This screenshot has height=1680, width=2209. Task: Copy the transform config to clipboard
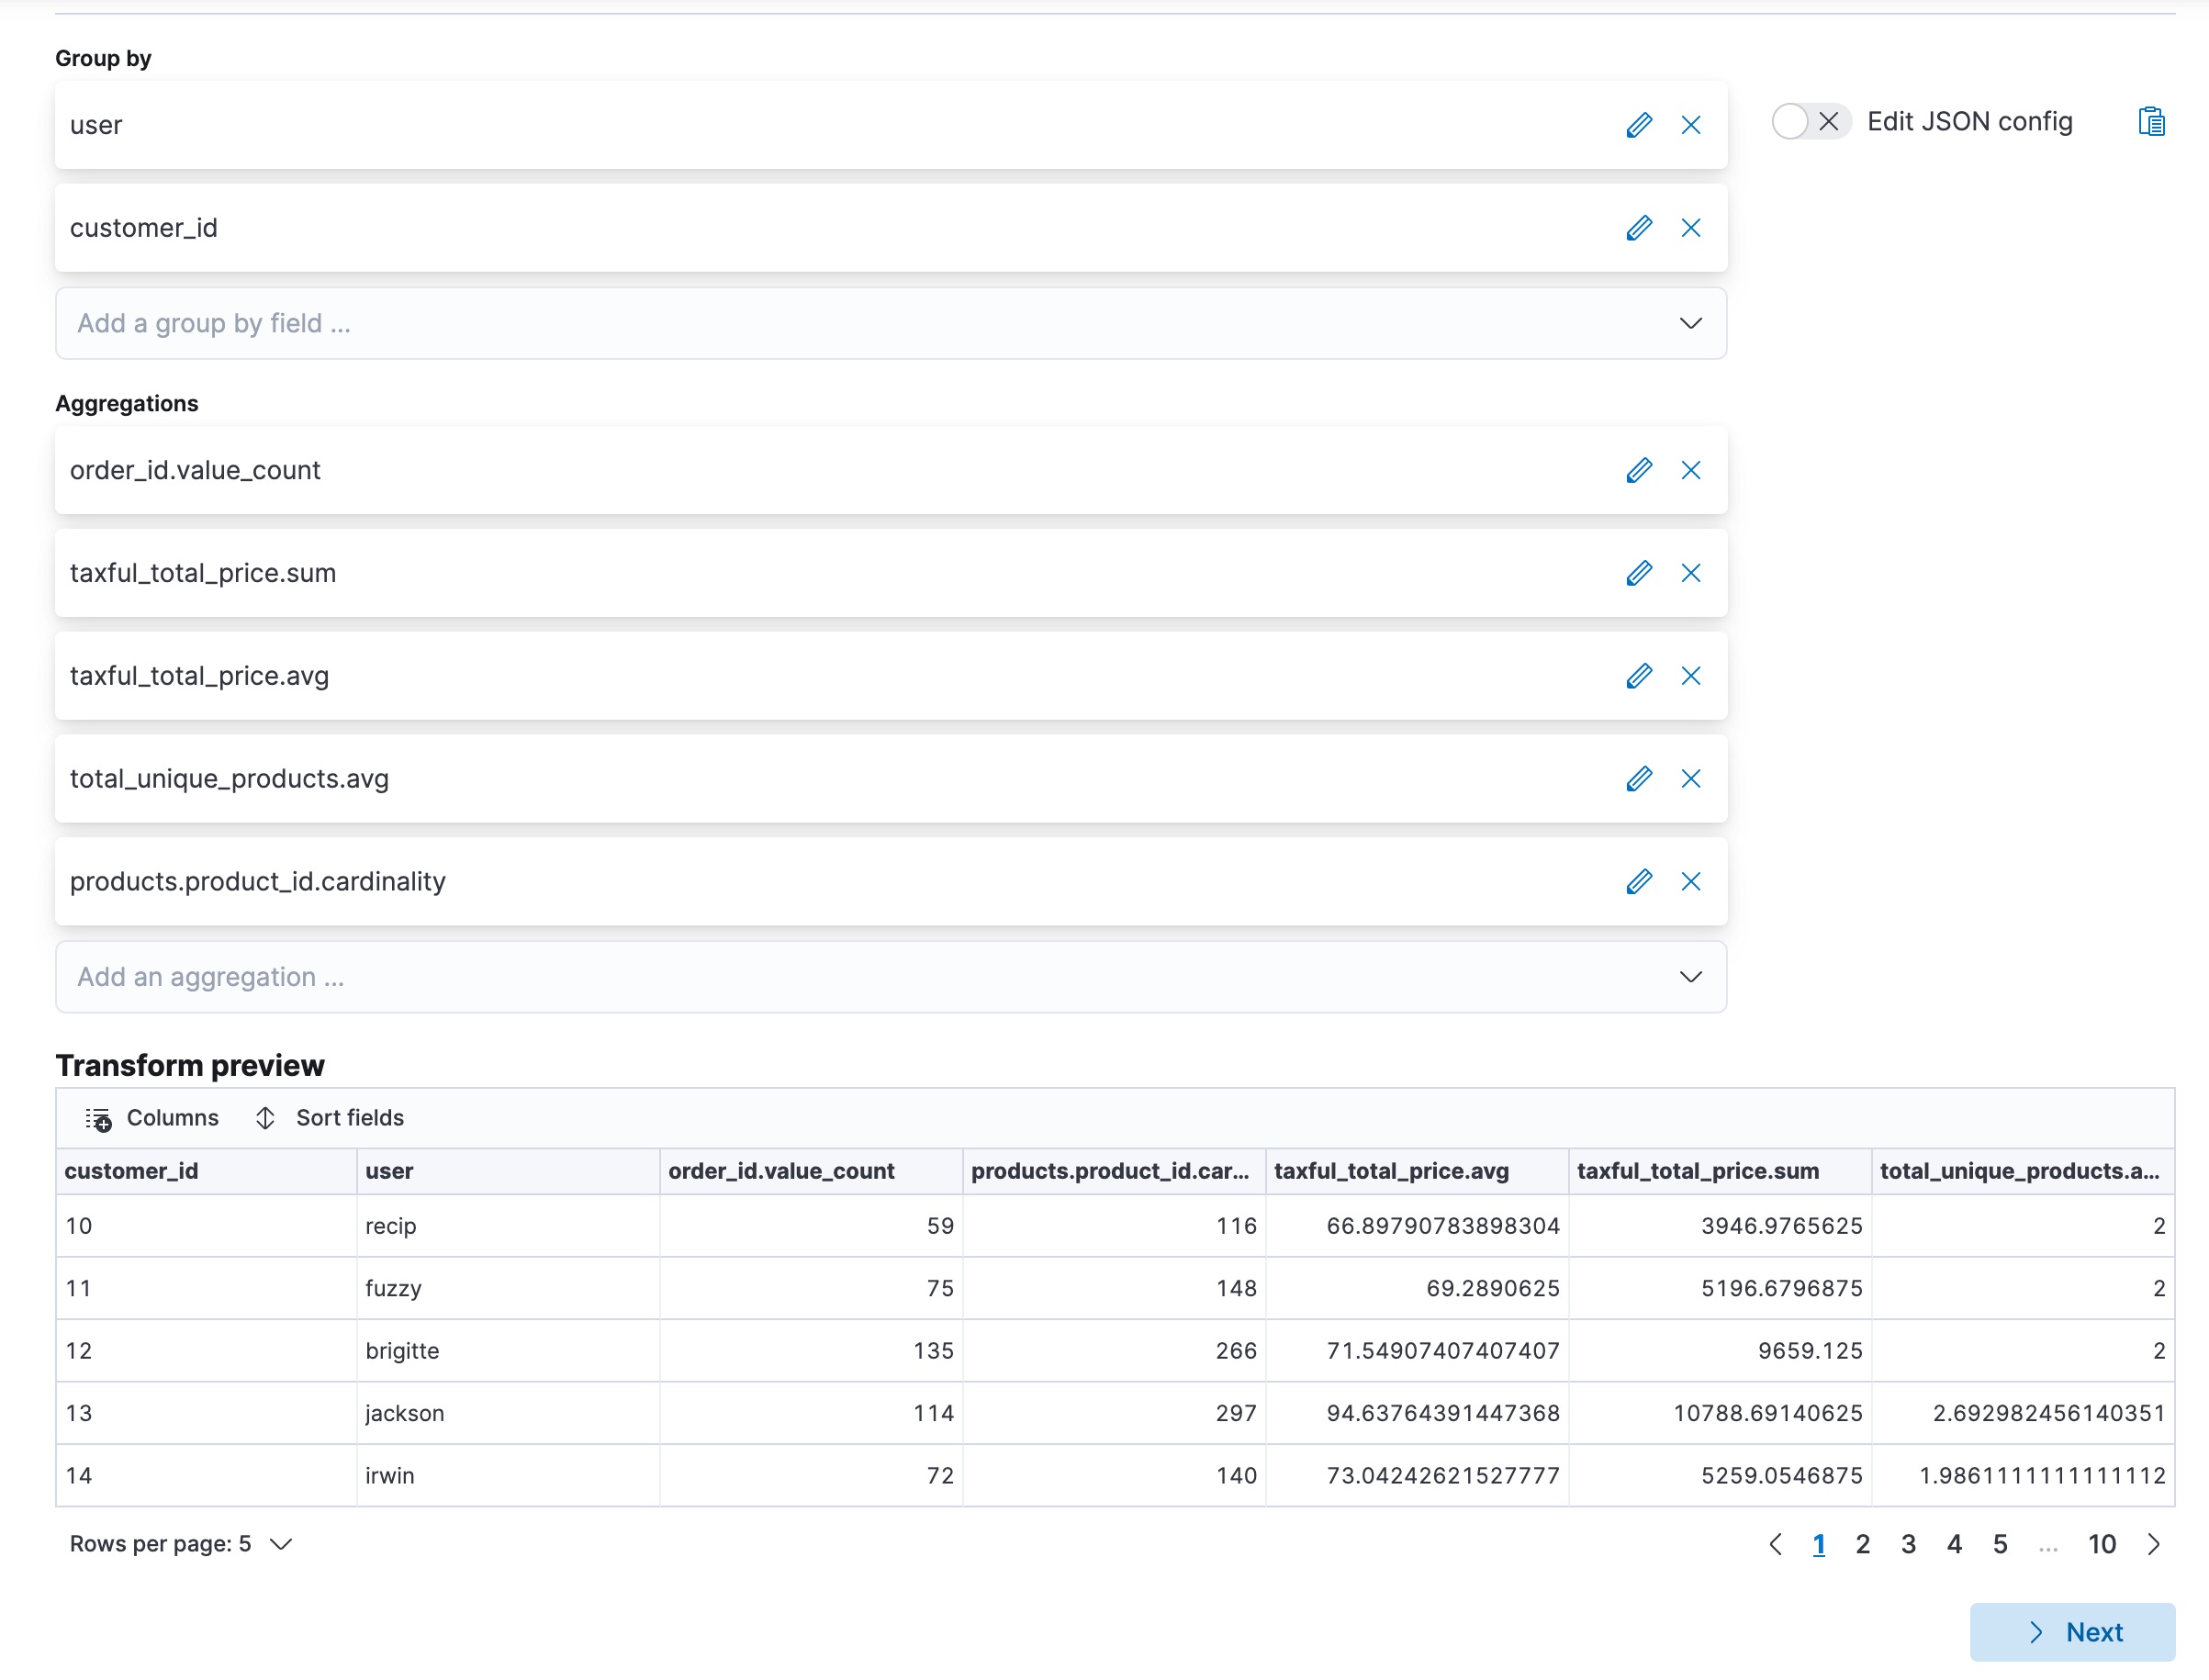click(x=2152, y=121)
